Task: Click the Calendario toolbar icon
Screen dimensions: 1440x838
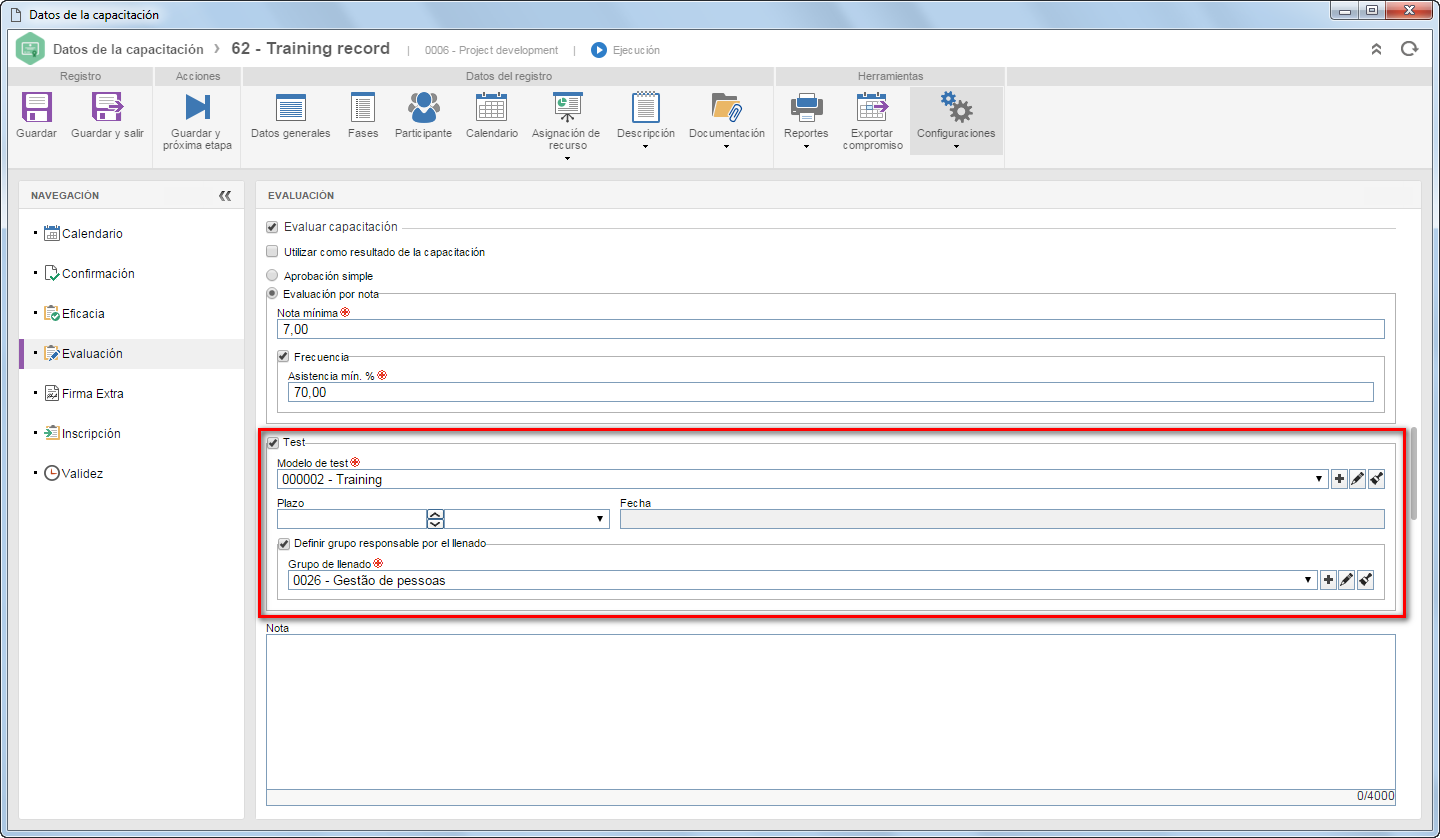Action: coord(491,106)
